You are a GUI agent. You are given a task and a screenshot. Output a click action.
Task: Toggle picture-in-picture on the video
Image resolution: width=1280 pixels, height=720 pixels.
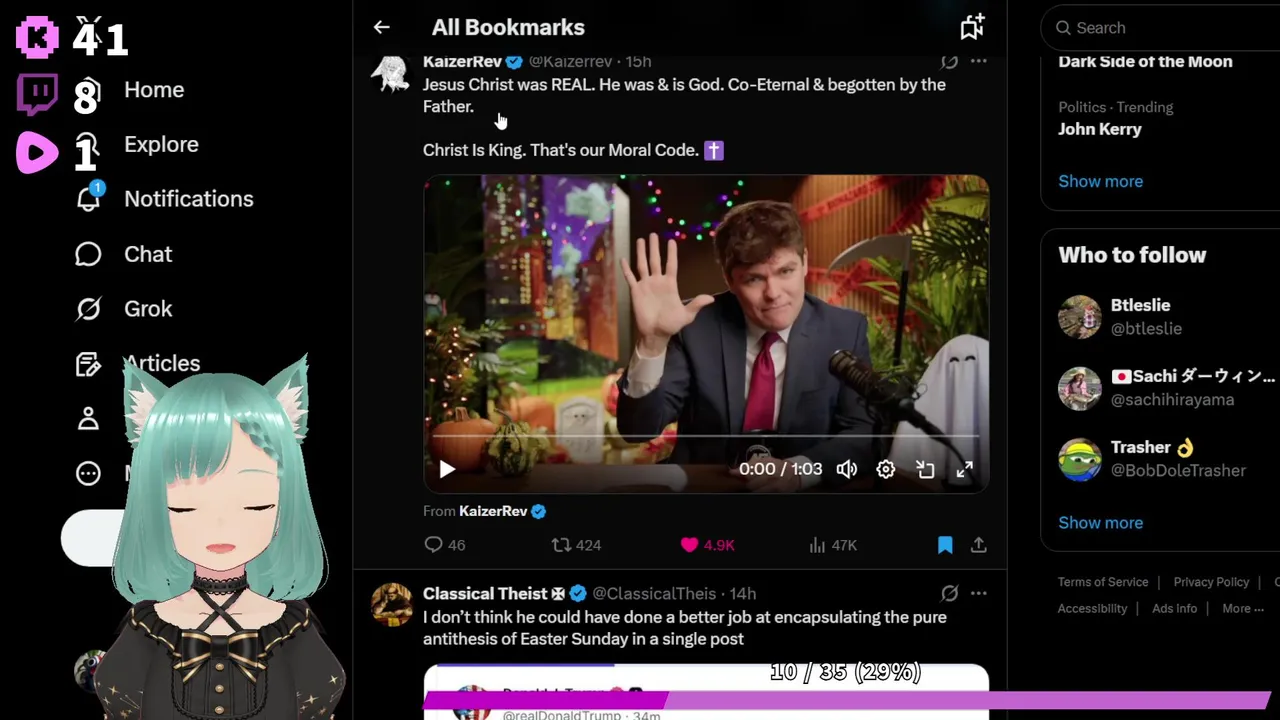pos(925,469)
